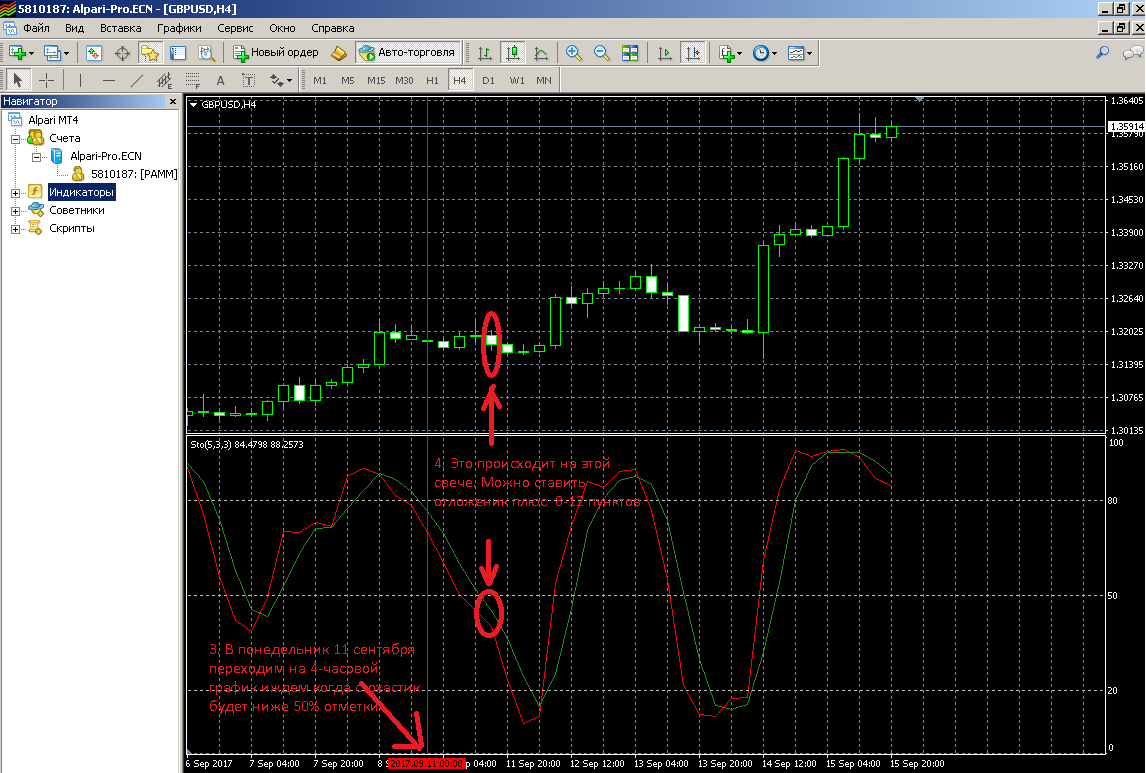Open the Strategy Tester icon
Screen dimensions: 1146x773
207,53
